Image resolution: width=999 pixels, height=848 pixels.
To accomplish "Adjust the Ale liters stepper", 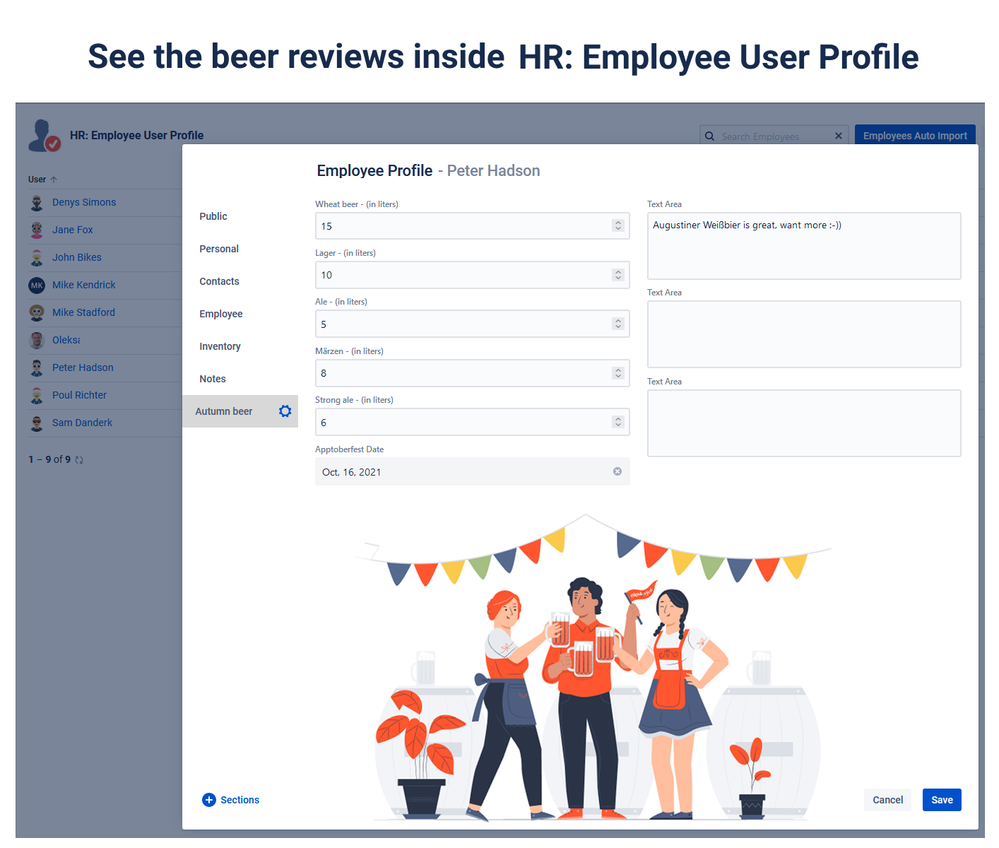I will (x=618, y=324).
